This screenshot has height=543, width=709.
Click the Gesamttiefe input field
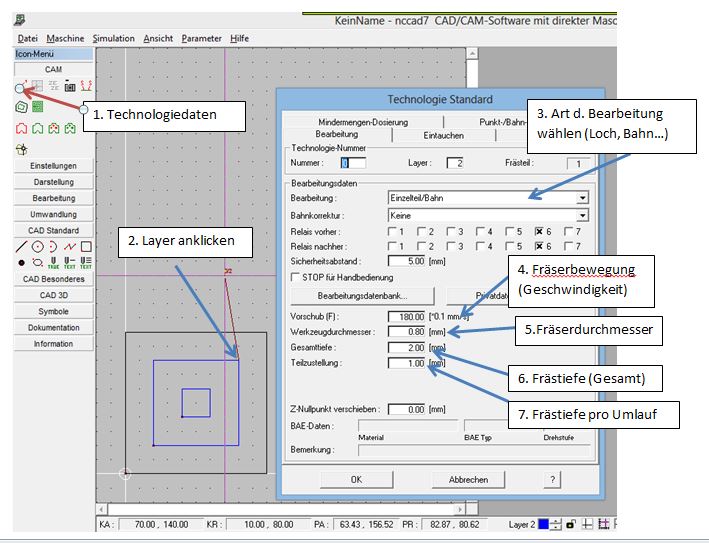click(x=407, y=347)
